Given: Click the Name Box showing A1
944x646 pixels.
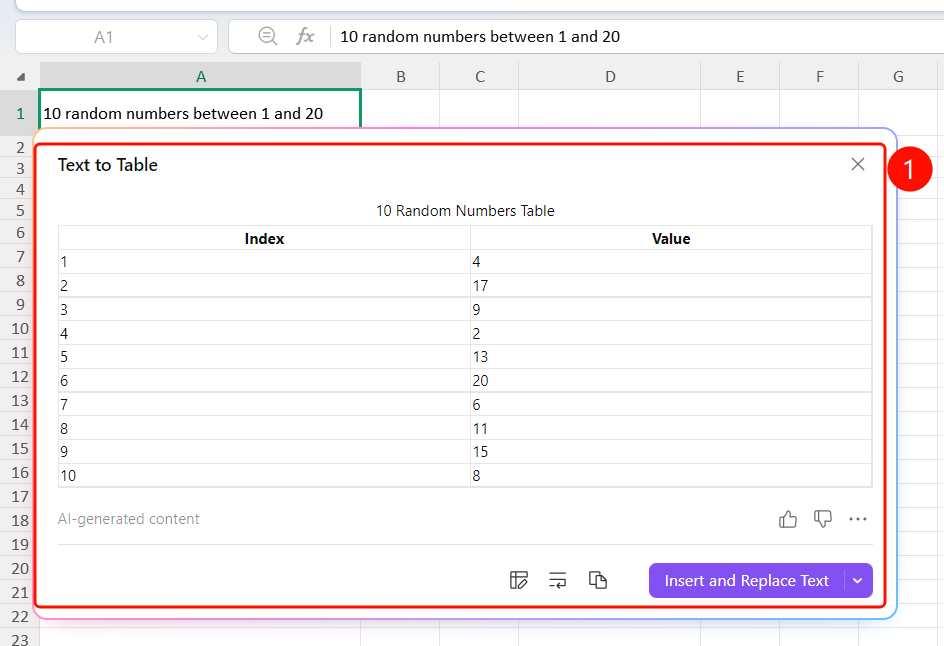Looking at the screenshot, I should pos(116,37).
